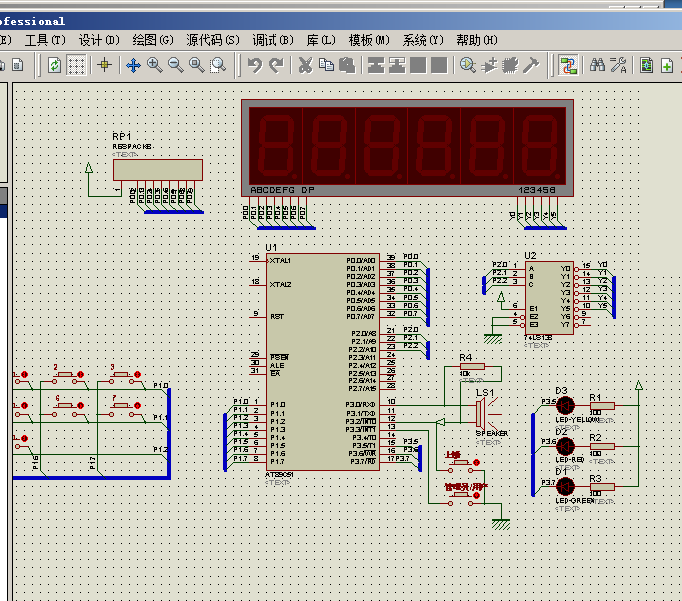The width and height of the screenshot is (682, 601).
Task: Open the Property Assignment Tool icon
Action: (618, 65)
